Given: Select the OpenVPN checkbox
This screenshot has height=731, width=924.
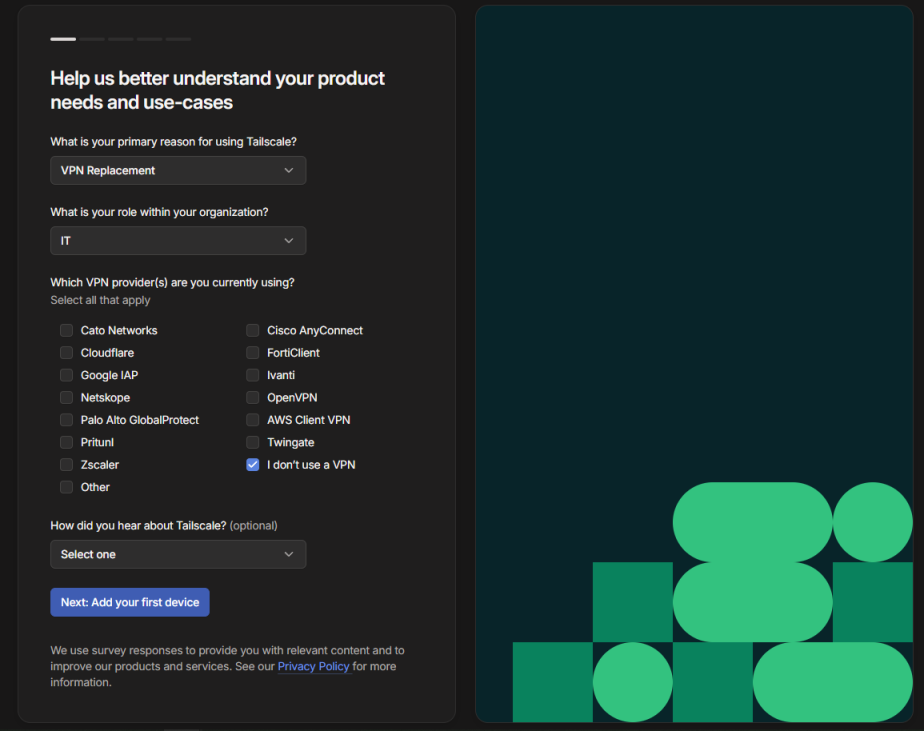Looking at the screenshot, I should [253, 398].
